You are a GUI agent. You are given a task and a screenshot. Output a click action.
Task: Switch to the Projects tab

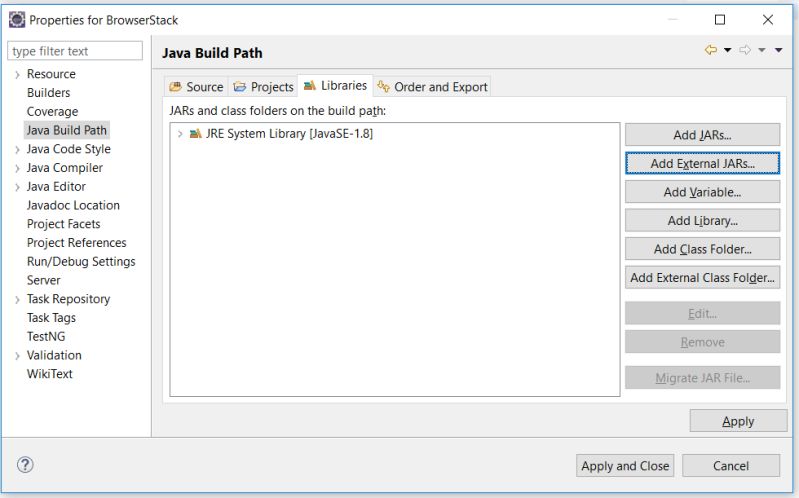(x=263, y=87)
